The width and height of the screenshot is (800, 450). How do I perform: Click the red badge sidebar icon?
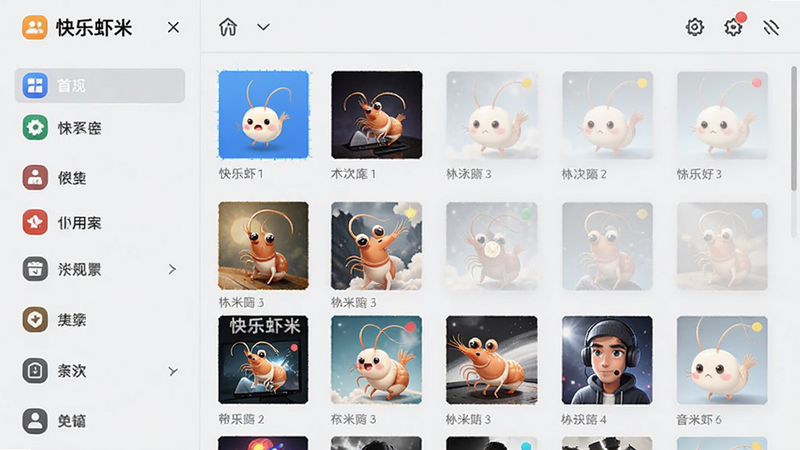tap(35, 222)
